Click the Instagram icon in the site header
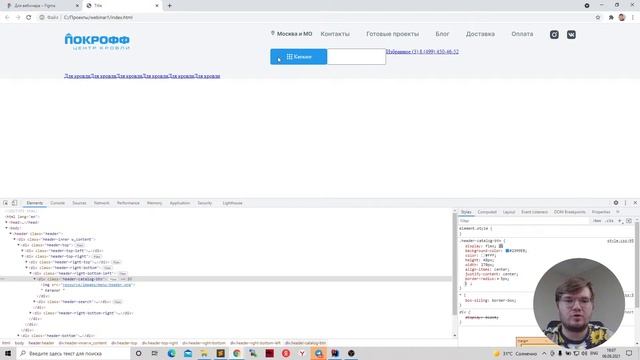Image resolution: width=640 pixels, height=360 pixels. tap(554, 35)
